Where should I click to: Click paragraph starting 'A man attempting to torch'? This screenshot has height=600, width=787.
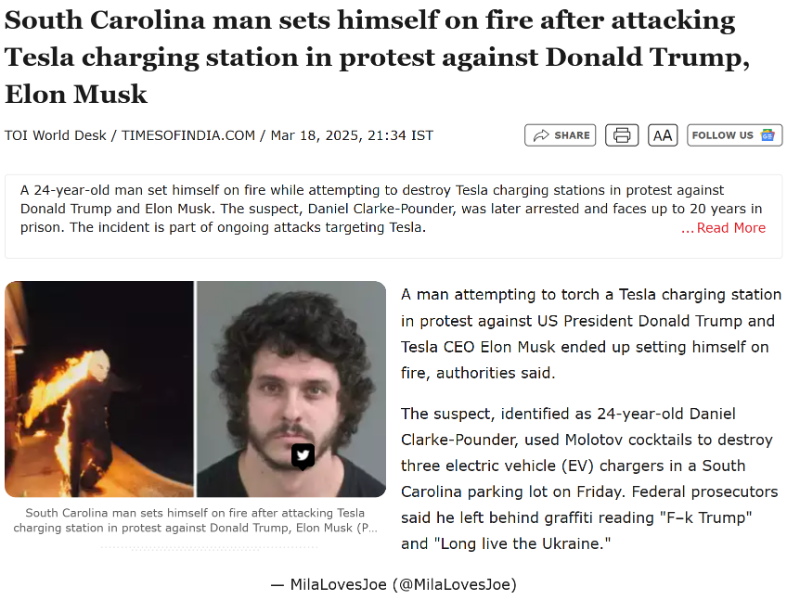pos(591,333)
